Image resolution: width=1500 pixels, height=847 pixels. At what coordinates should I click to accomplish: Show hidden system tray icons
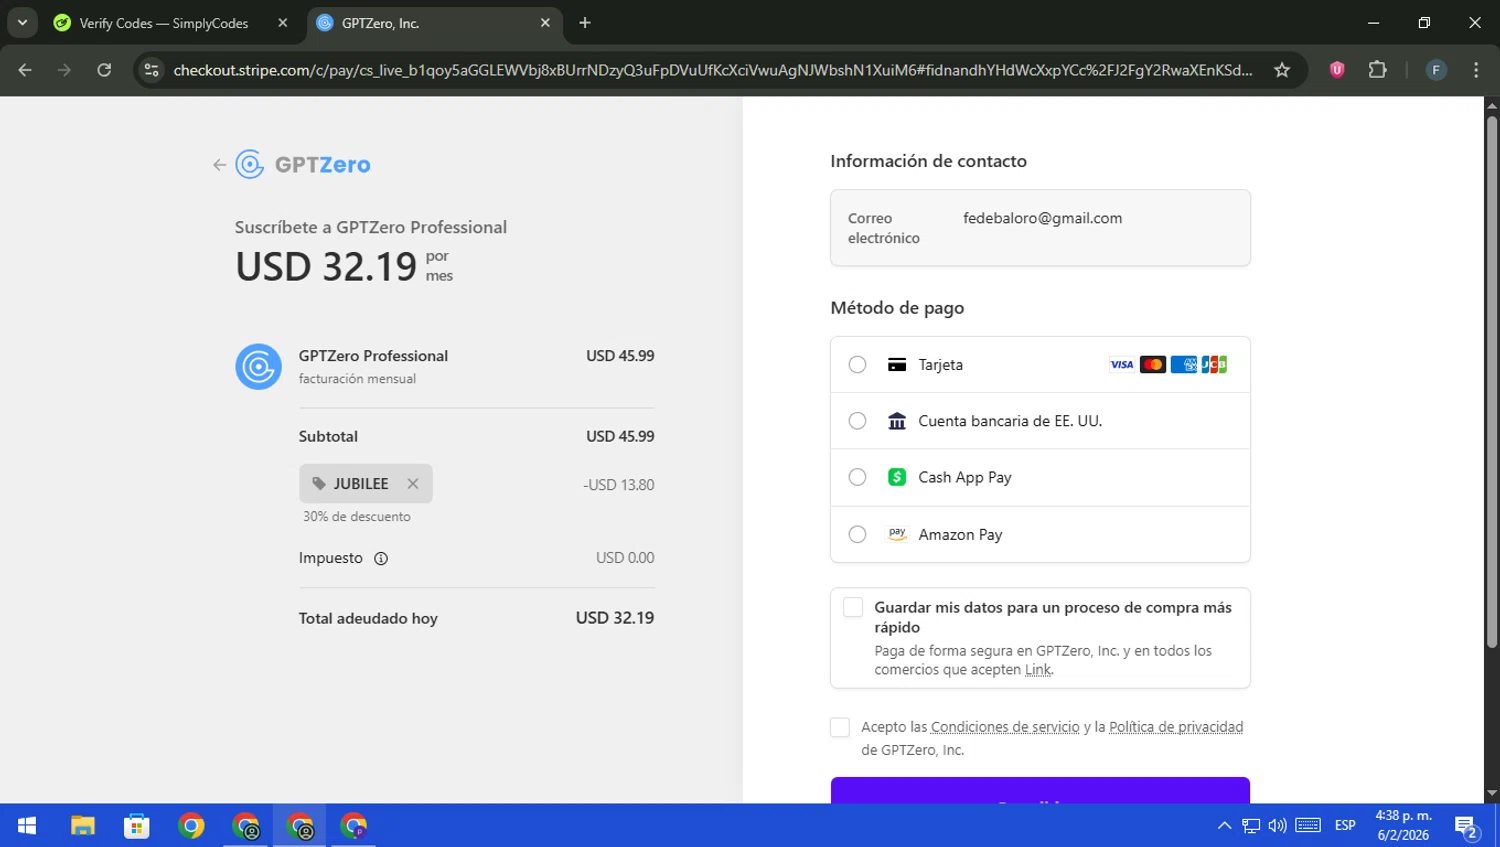coord(1224,826)
